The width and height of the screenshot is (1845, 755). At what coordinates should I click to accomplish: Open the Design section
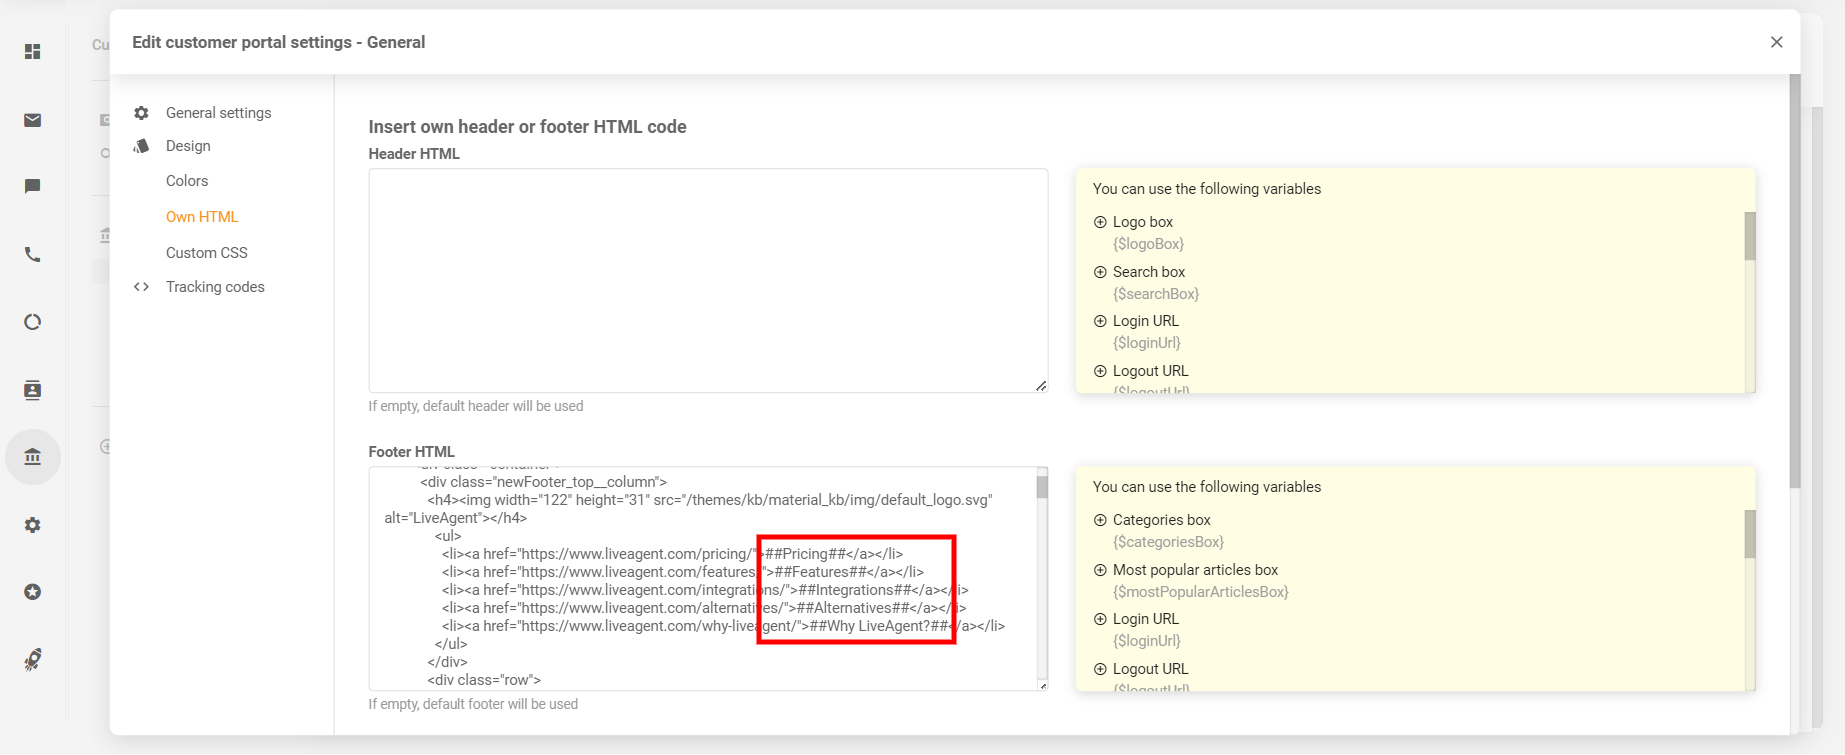pos(188,146)
